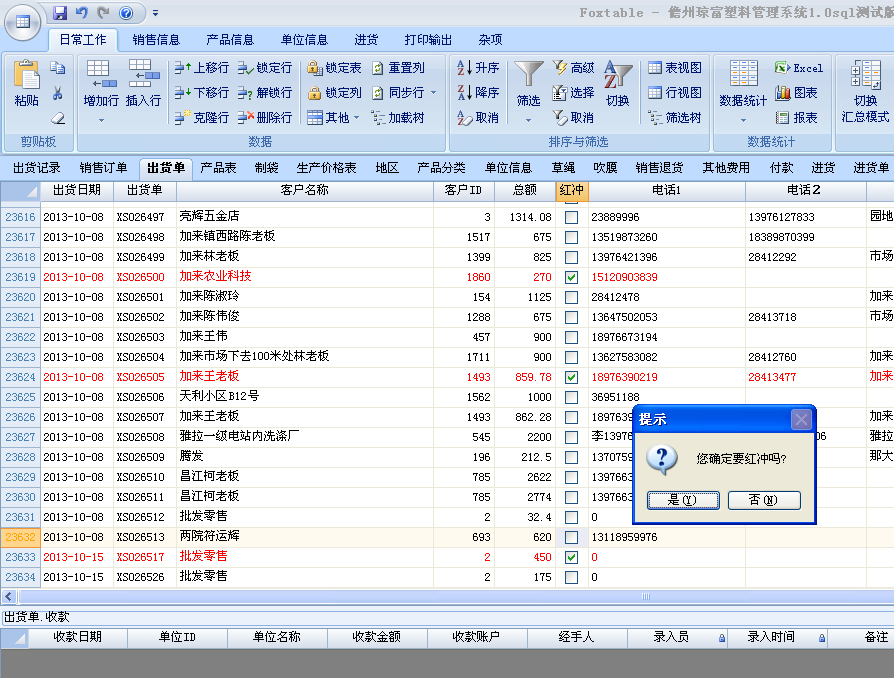Click 上移行 move row up

tap(202, 68)
